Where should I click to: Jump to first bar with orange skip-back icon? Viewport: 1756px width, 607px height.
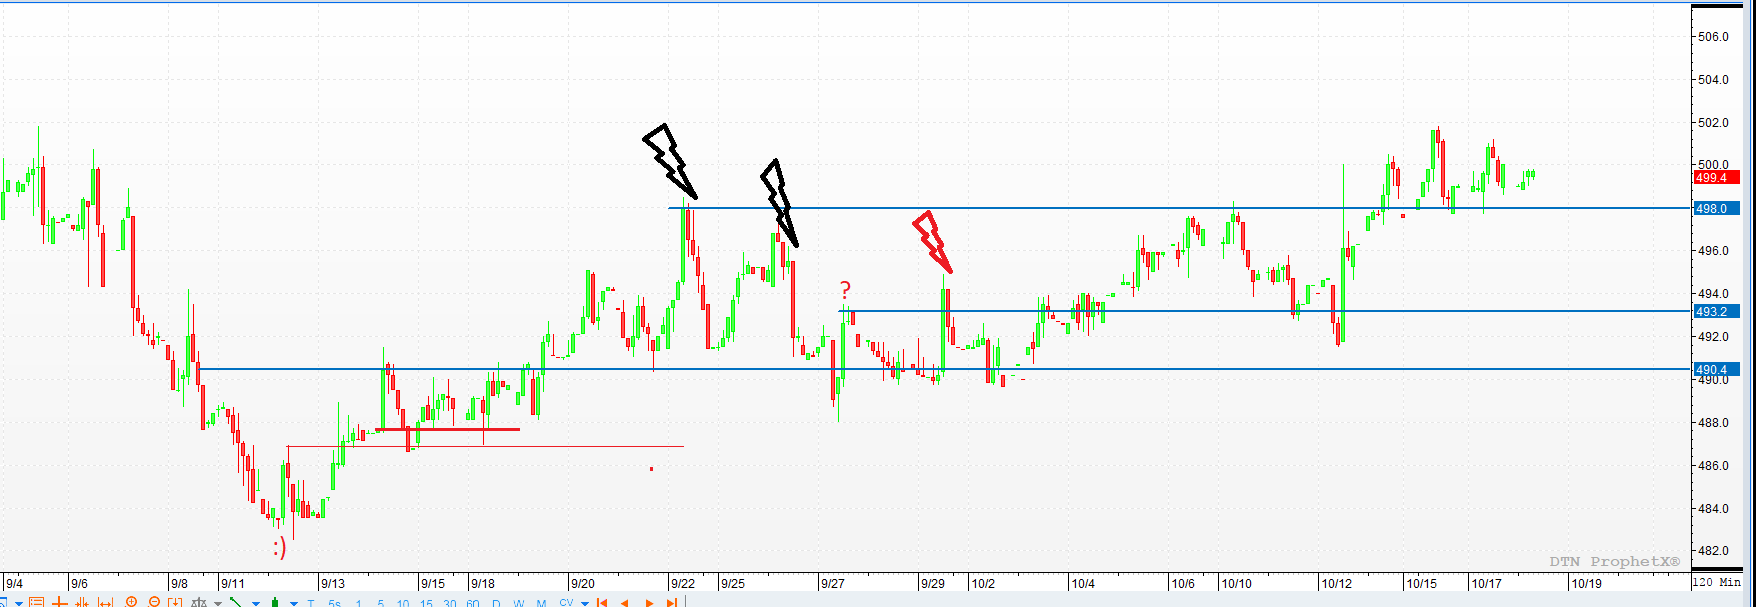click(x=602, y=603)
